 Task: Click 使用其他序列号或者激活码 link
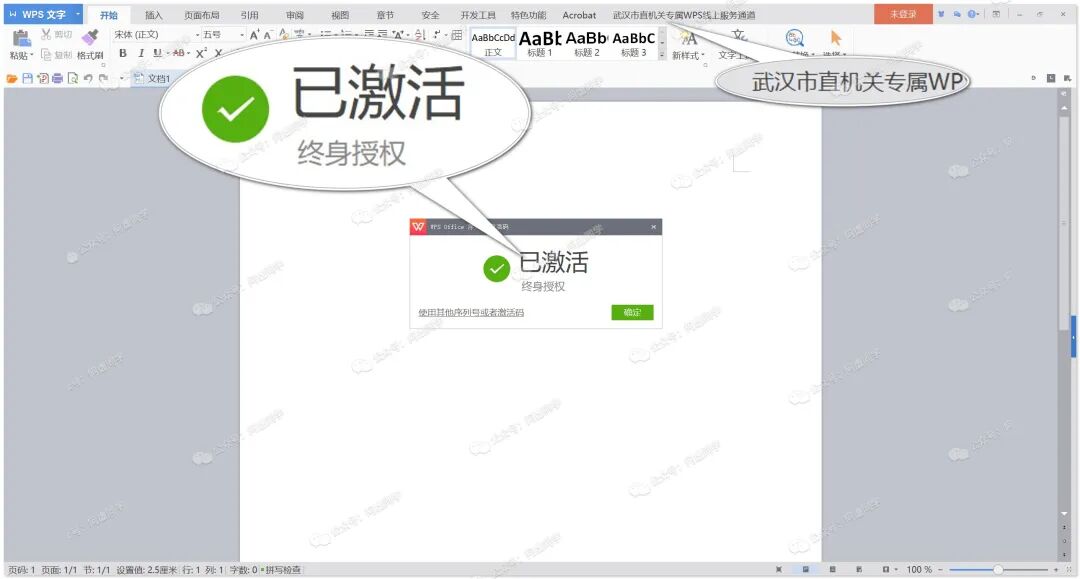[x=471, y=313]
